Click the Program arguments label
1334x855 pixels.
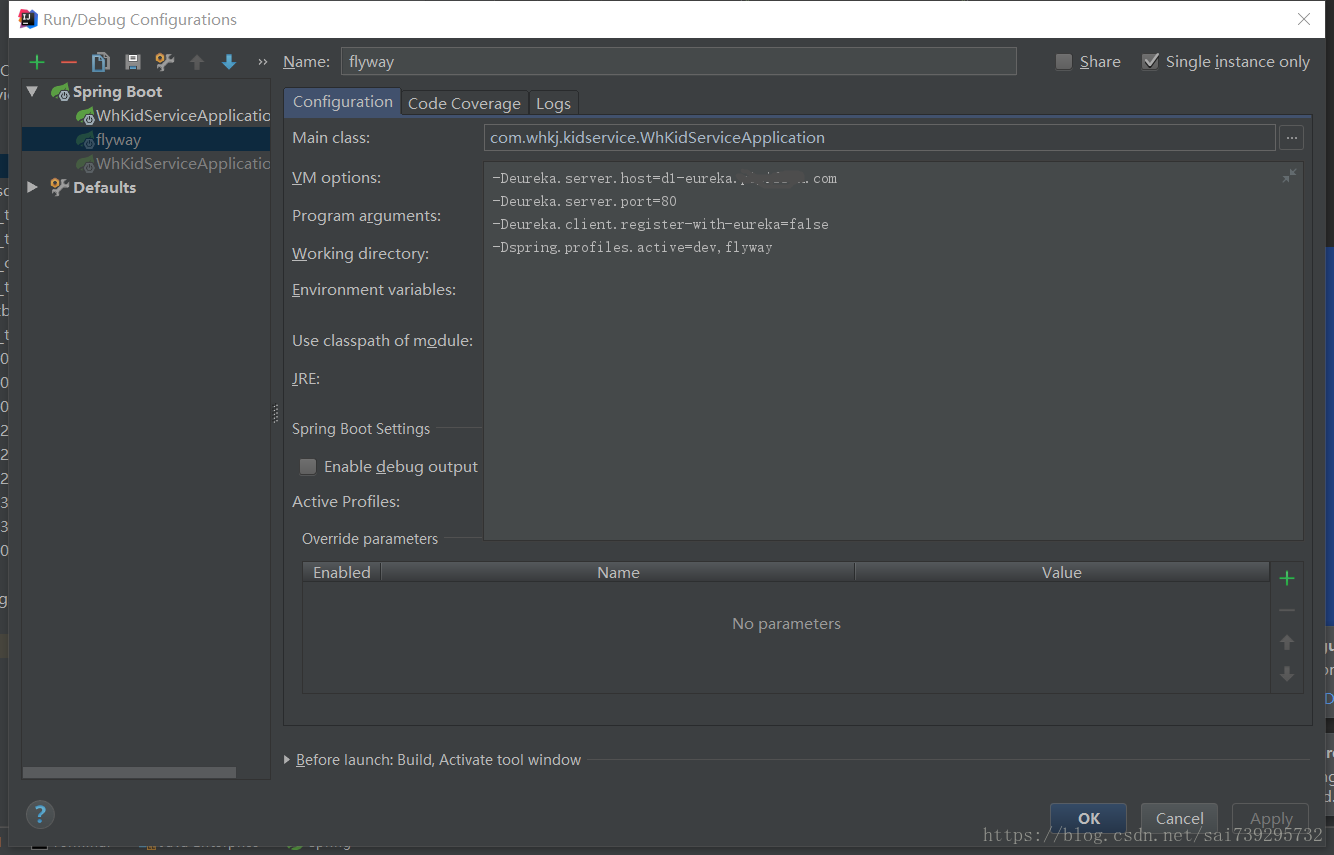tap(366, 215)
